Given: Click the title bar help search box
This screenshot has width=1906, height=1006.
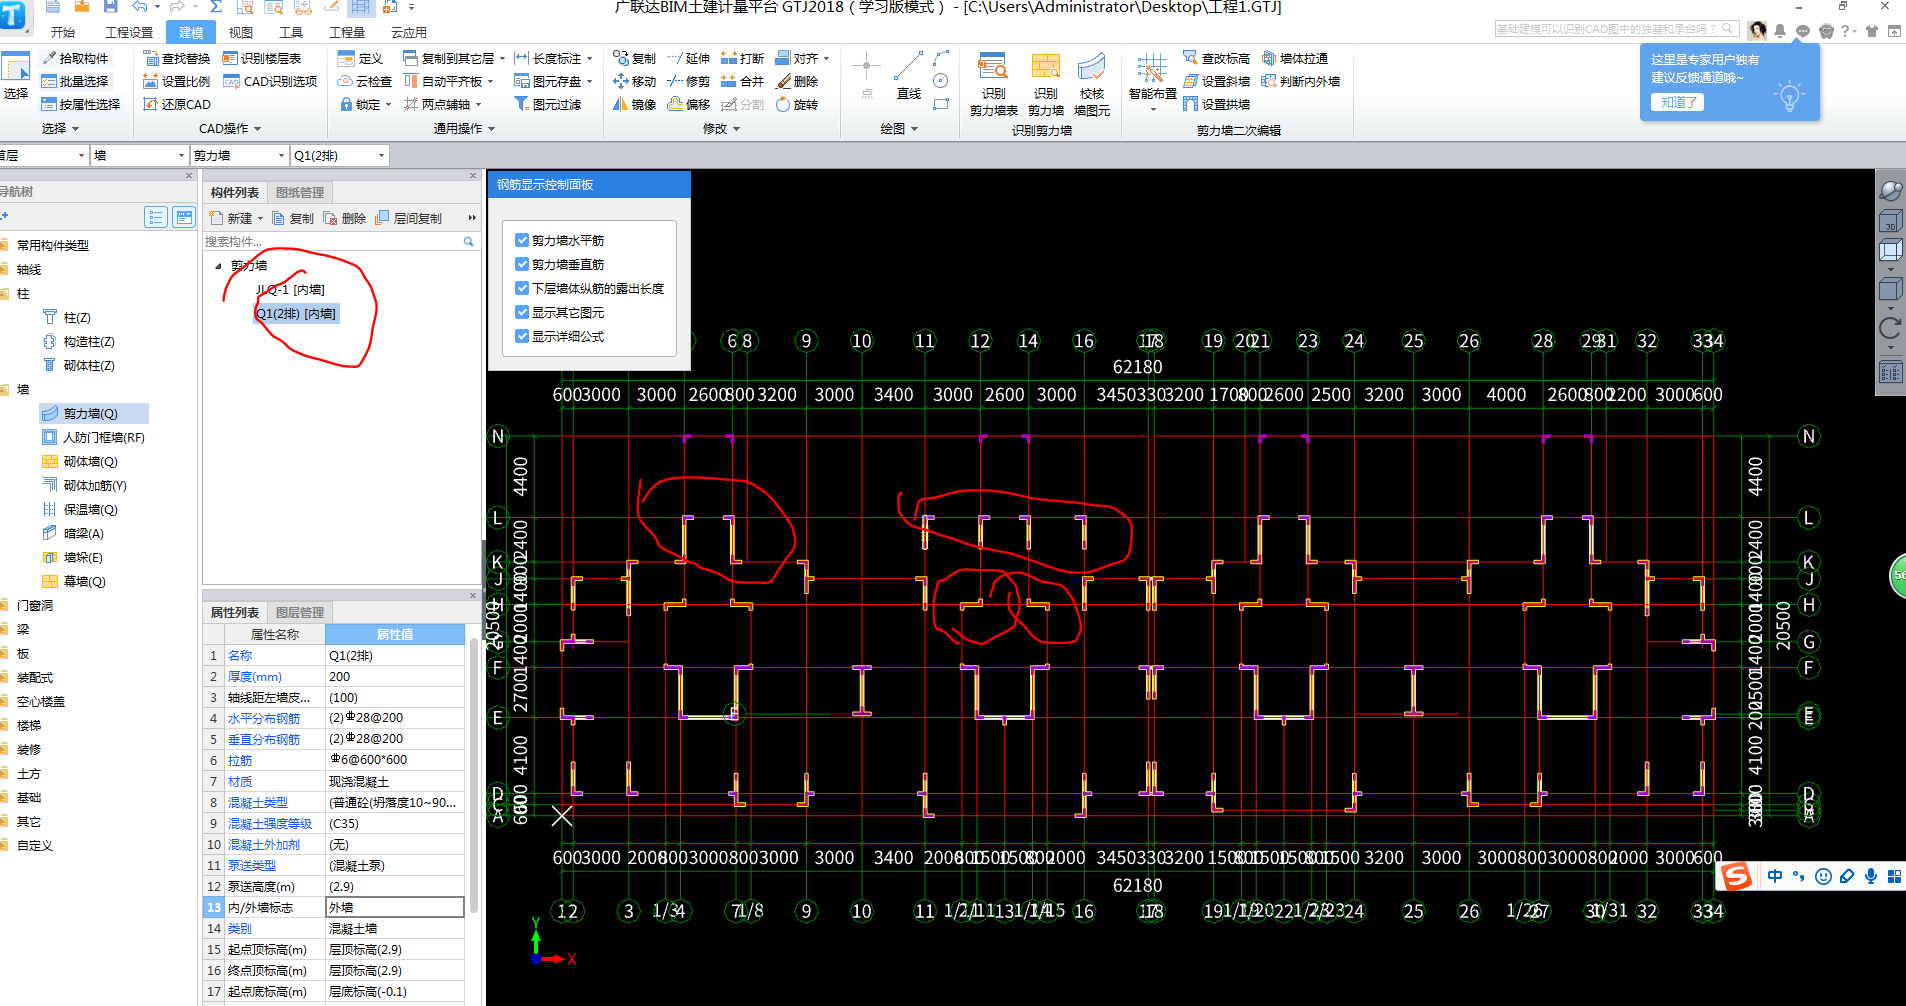Looking at the screenshot, I should [x=1616, y=29].
